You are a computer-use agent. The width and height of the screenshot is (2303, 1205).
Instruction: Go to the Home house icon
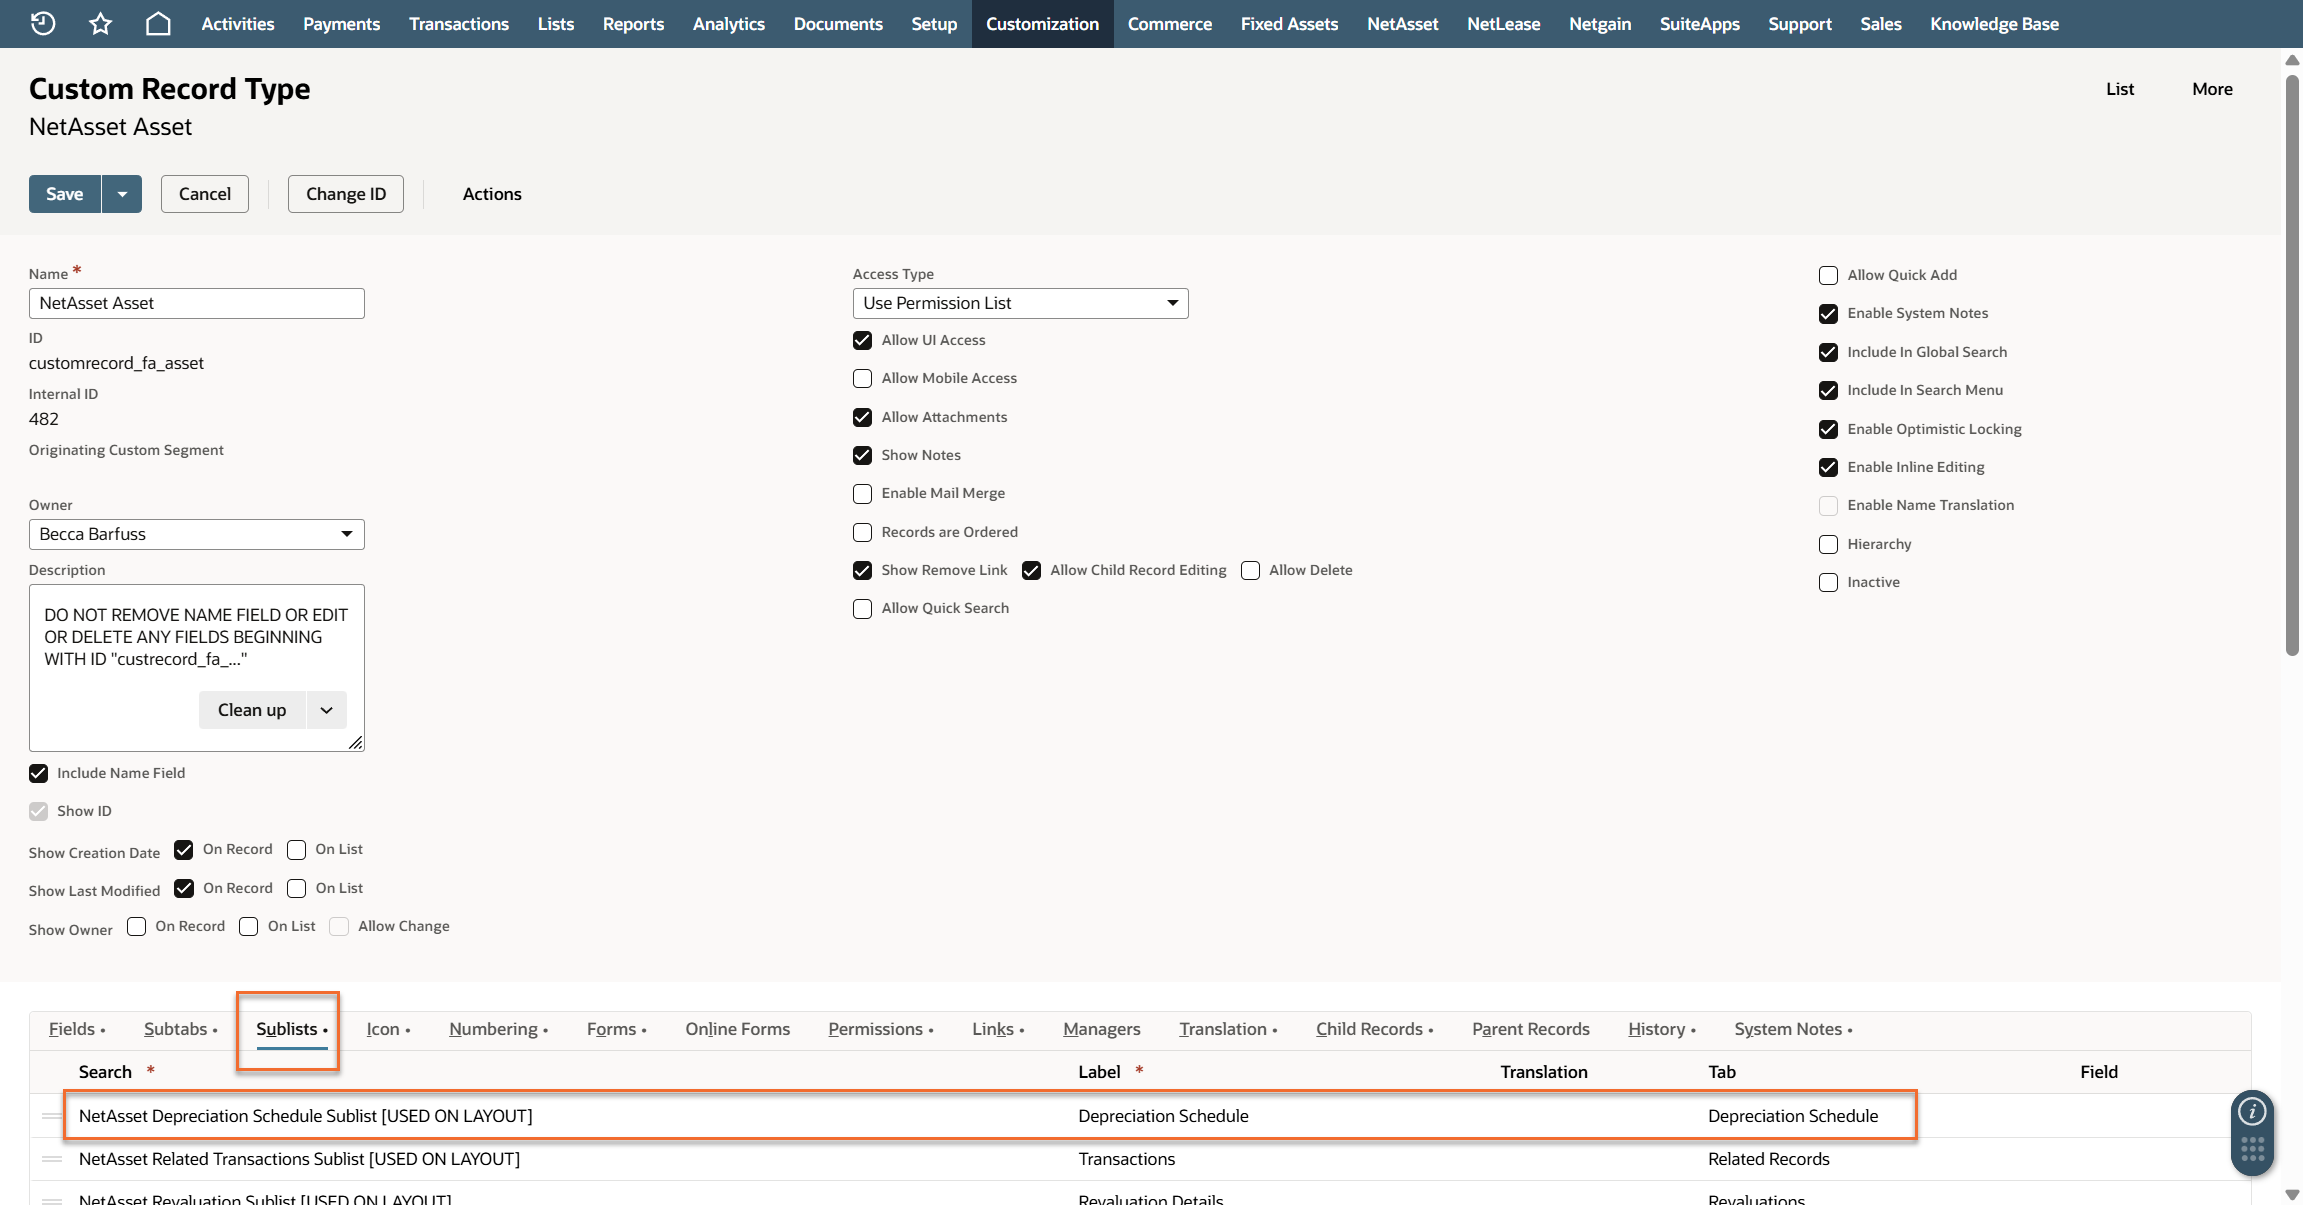tap(158, 23)
